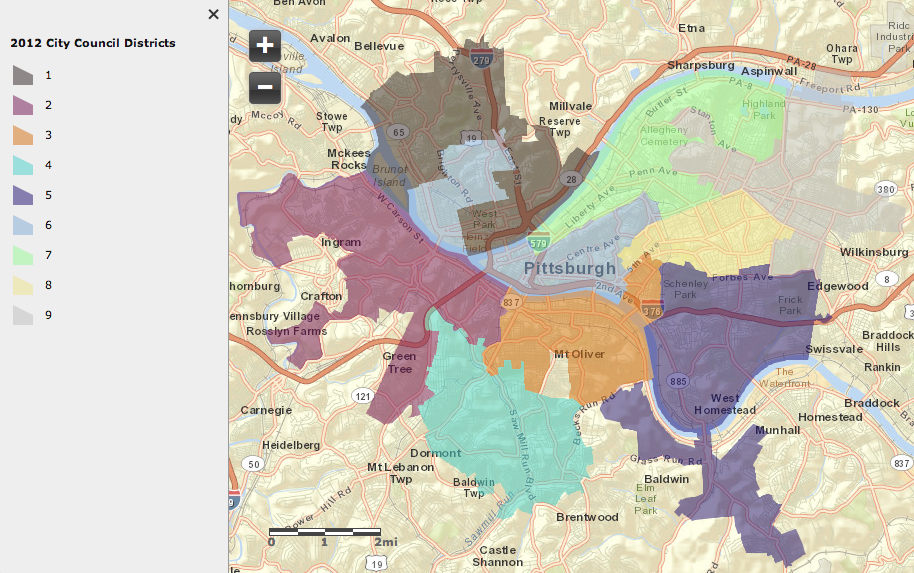Click the Bellevue label

(x=379, y=46)
